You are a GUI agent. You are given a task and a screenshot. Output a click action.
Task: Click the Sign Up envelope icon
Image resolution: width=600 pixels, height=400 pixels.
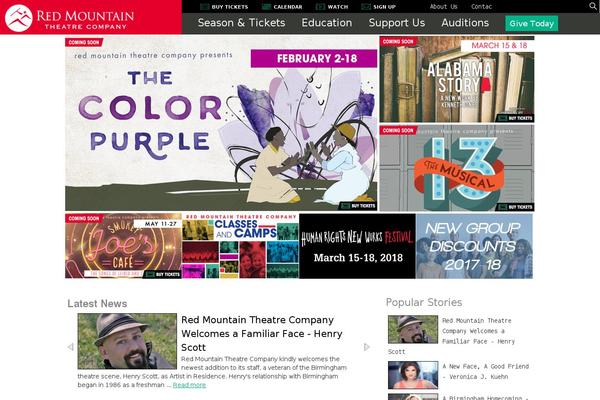pyautogui.click(x=366, y=7)
